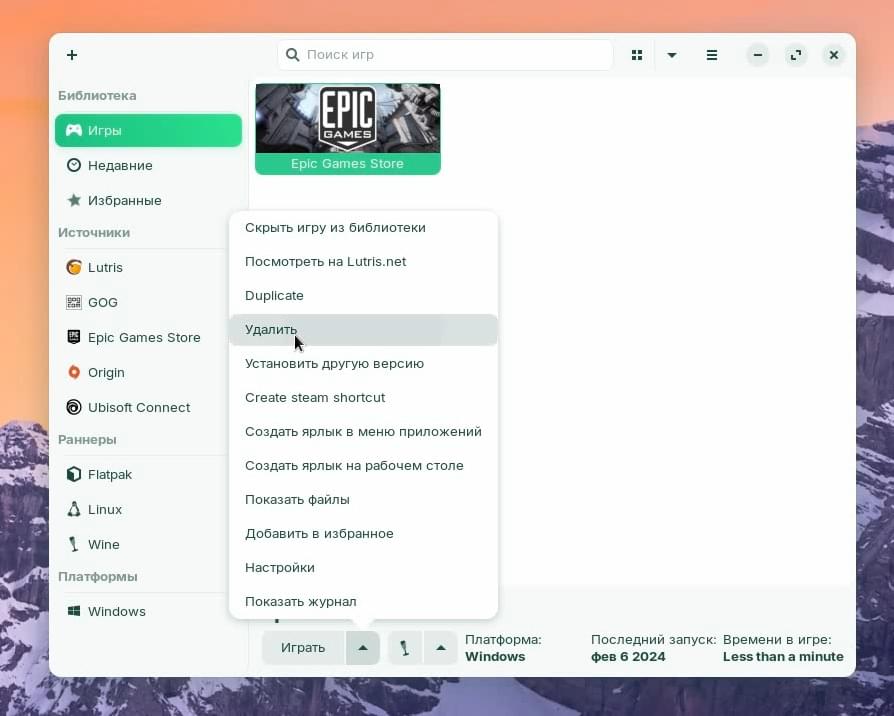Click the plus icon to add a game
This screenshot has width=894, height=716.
72,55
